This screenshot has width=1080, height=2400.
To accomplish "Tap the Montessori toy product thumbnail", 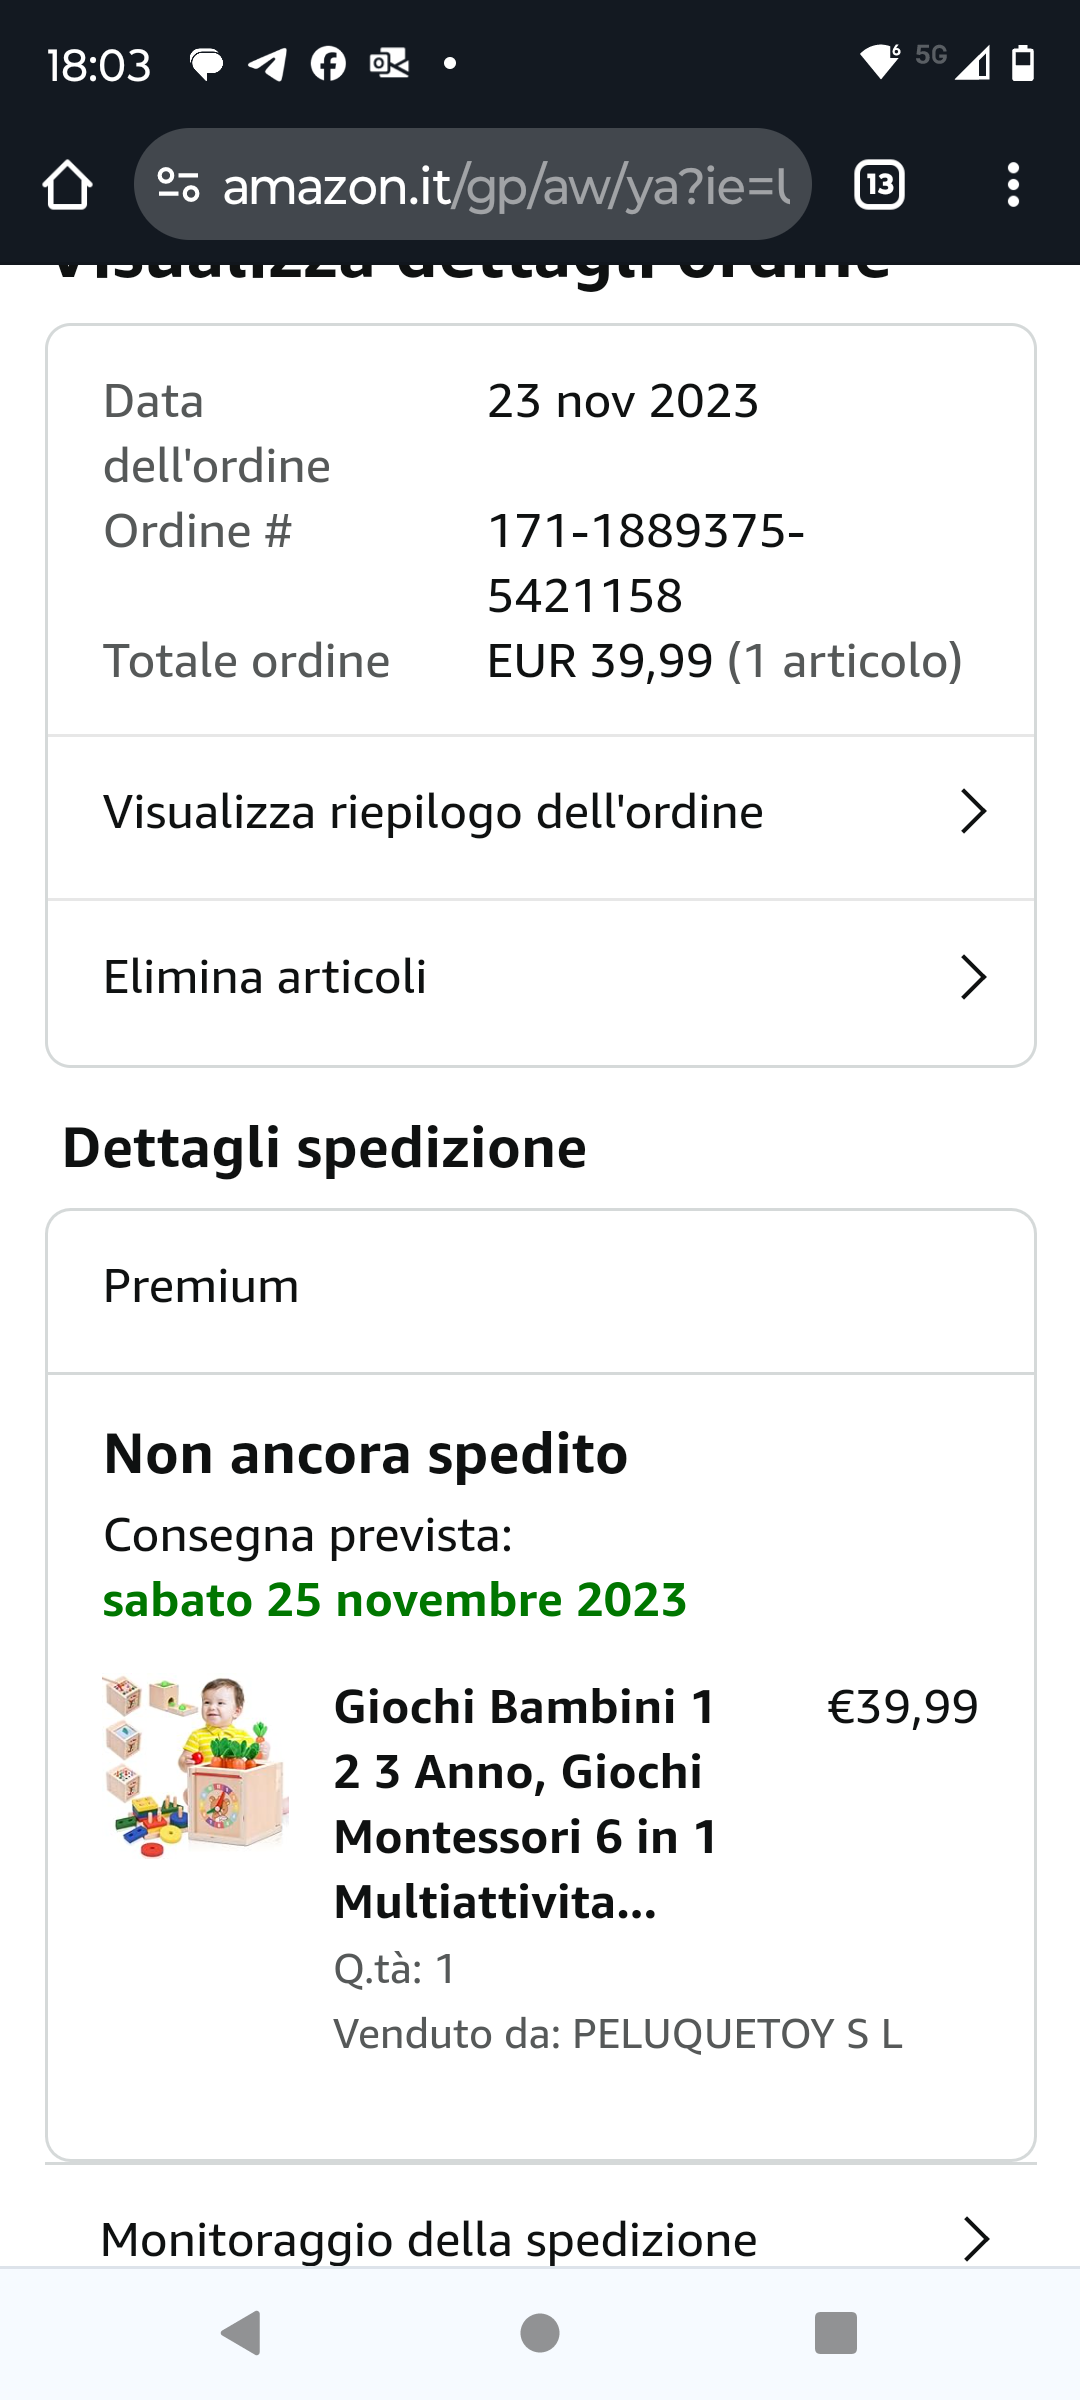I will click(196, 1766).
